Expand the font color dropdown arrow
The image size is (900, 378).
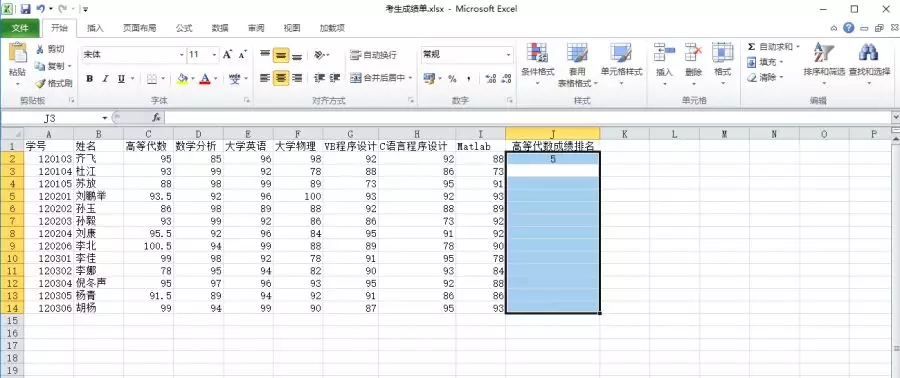(x=216, y=79)
